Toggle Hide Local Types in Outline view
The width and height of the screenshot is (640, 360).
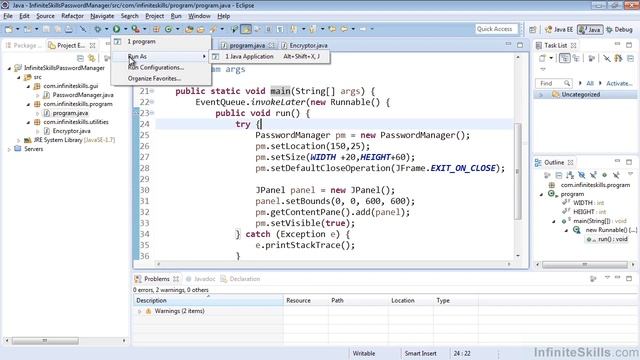point(616,175)
